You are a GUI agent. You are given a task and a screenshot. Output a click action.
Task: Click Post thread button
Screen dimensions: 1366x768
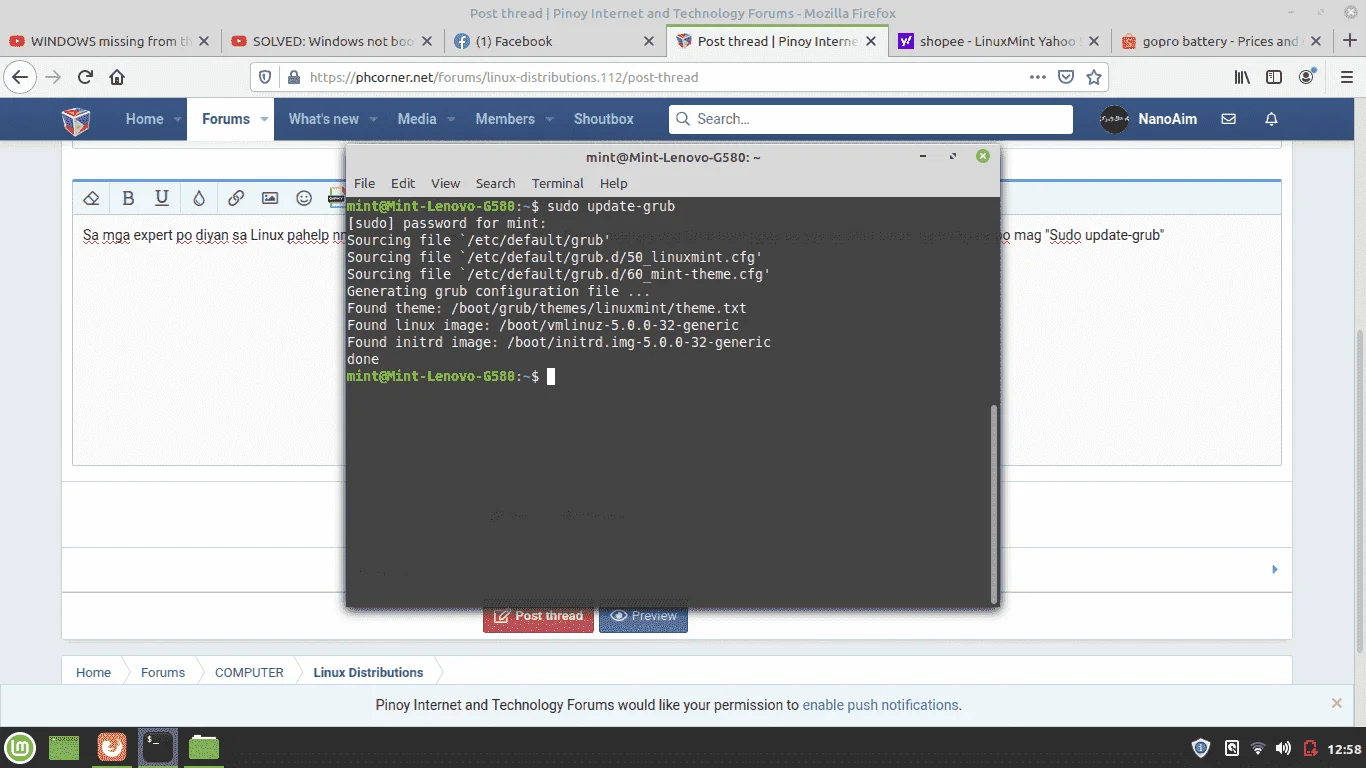539,616
